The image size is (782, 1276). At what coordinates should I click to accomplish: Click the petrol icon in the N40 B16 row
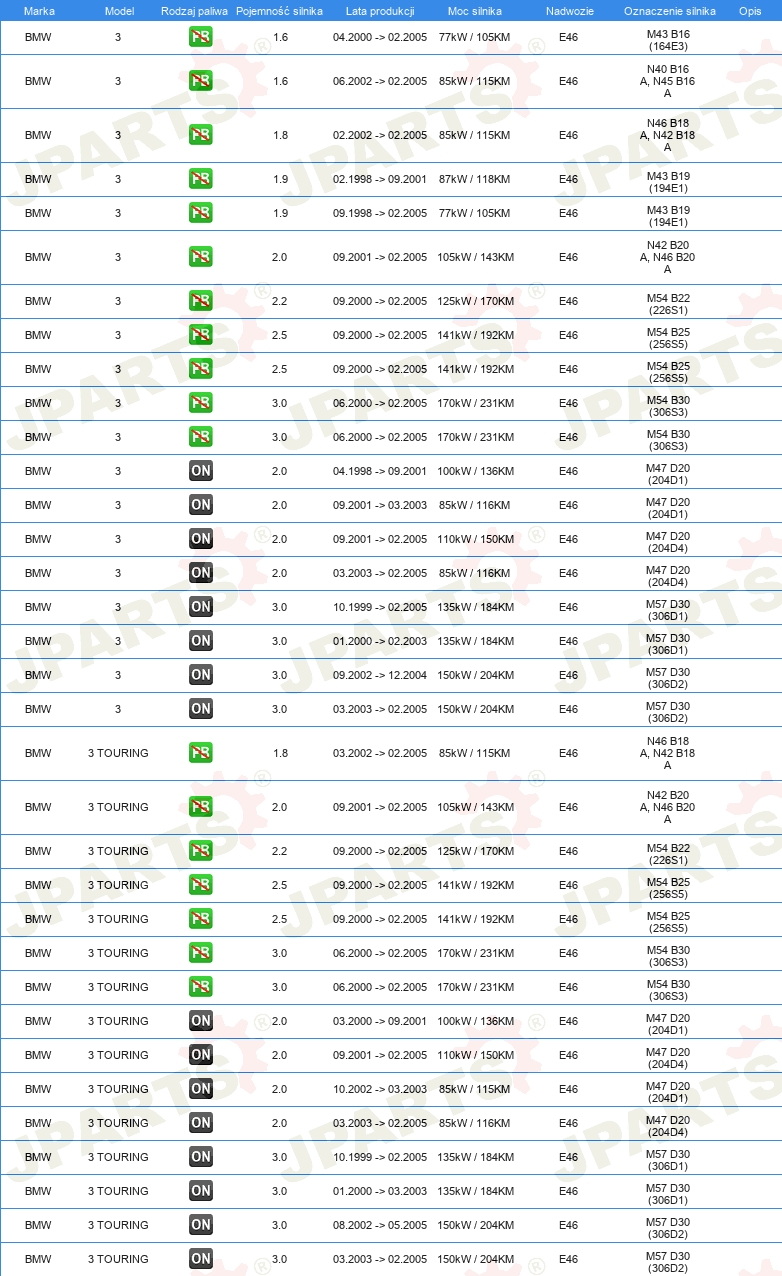click(201, 81)
